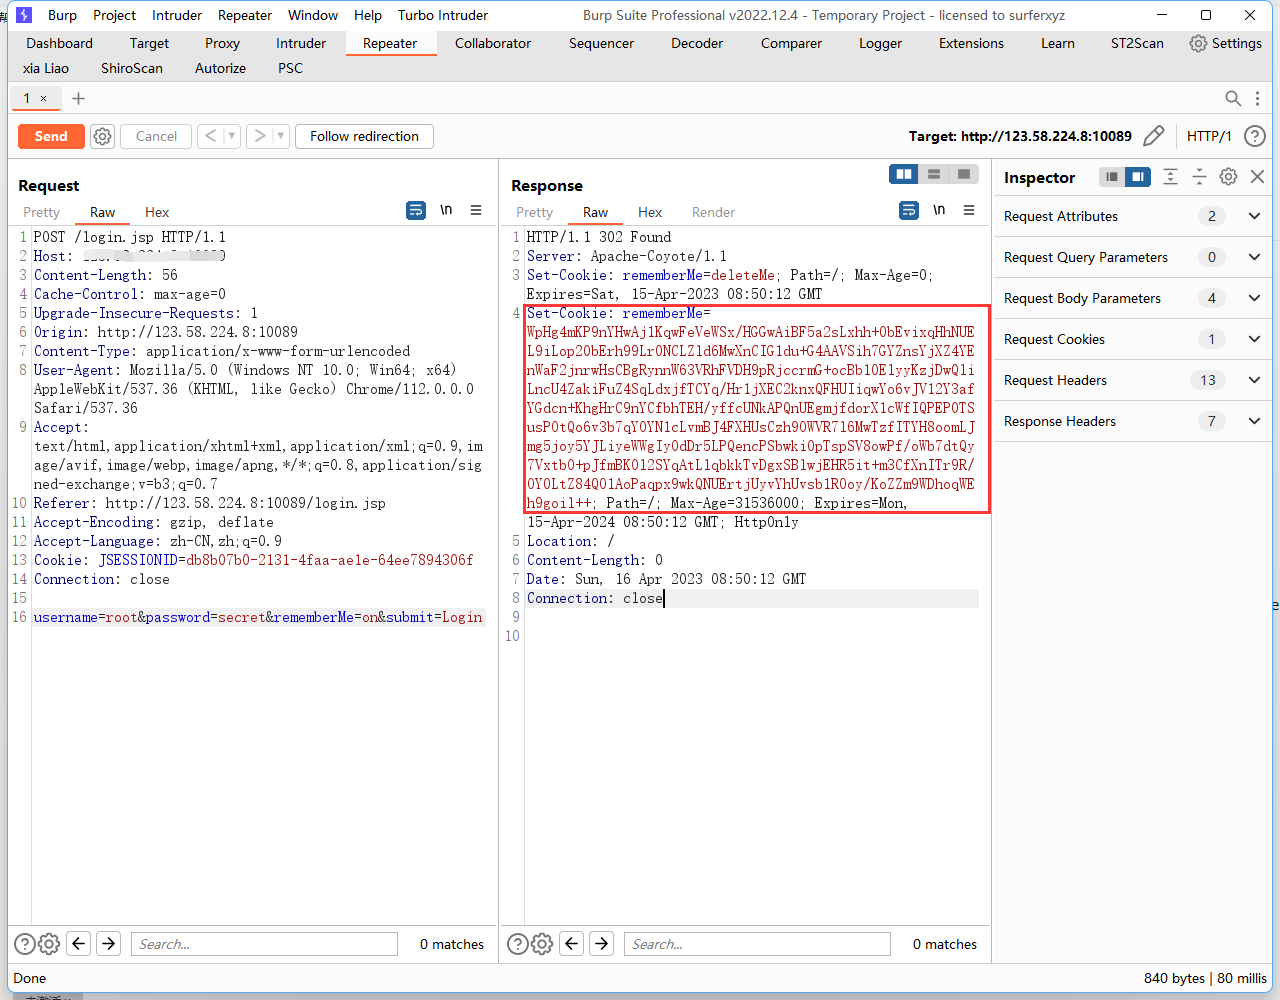
Task: Focus the response search field
Action: pyautogui.click(x=757, y=944)
